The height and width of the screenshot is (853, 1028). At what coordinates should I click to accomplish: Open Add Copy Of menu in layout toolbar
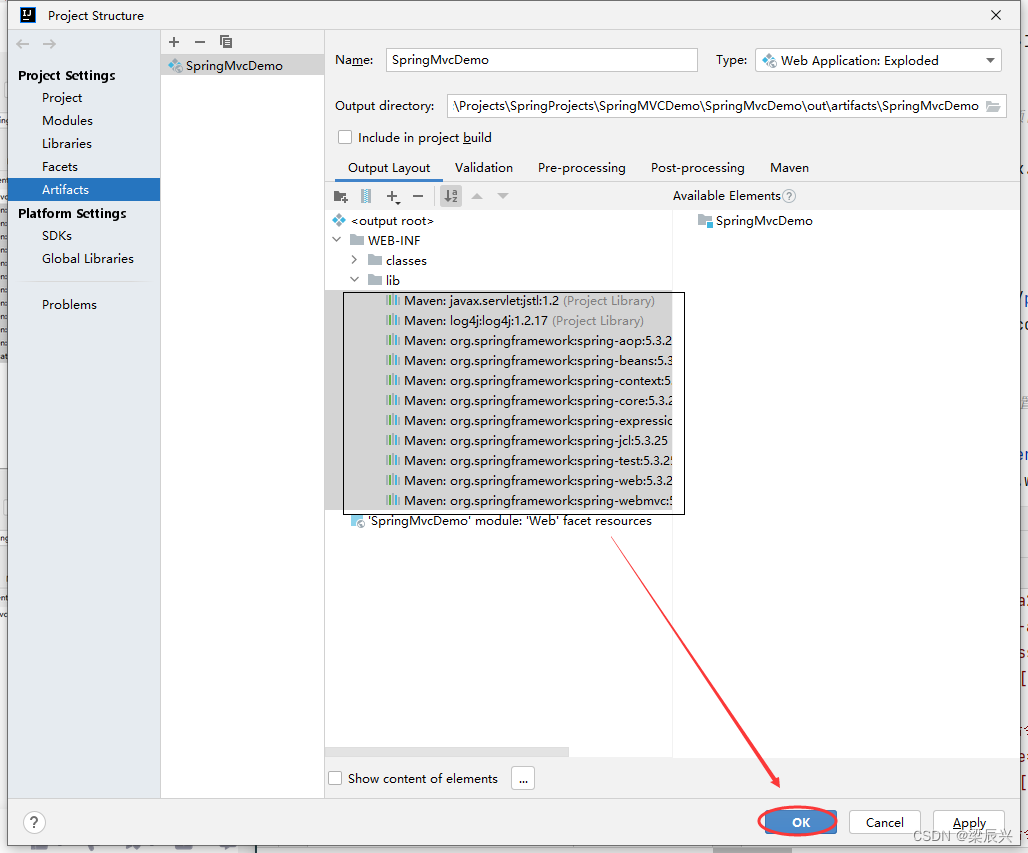pos(393,196)
